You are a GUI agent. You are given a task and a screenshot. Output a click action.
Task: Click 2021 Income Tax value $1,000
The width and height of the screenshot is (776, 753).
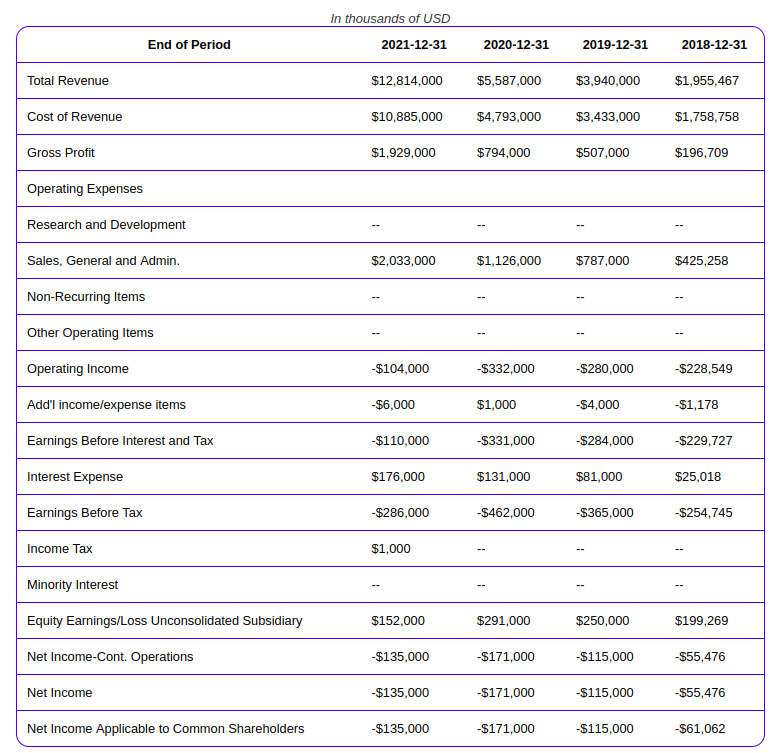pyautogui.click(x=391, y=549)
